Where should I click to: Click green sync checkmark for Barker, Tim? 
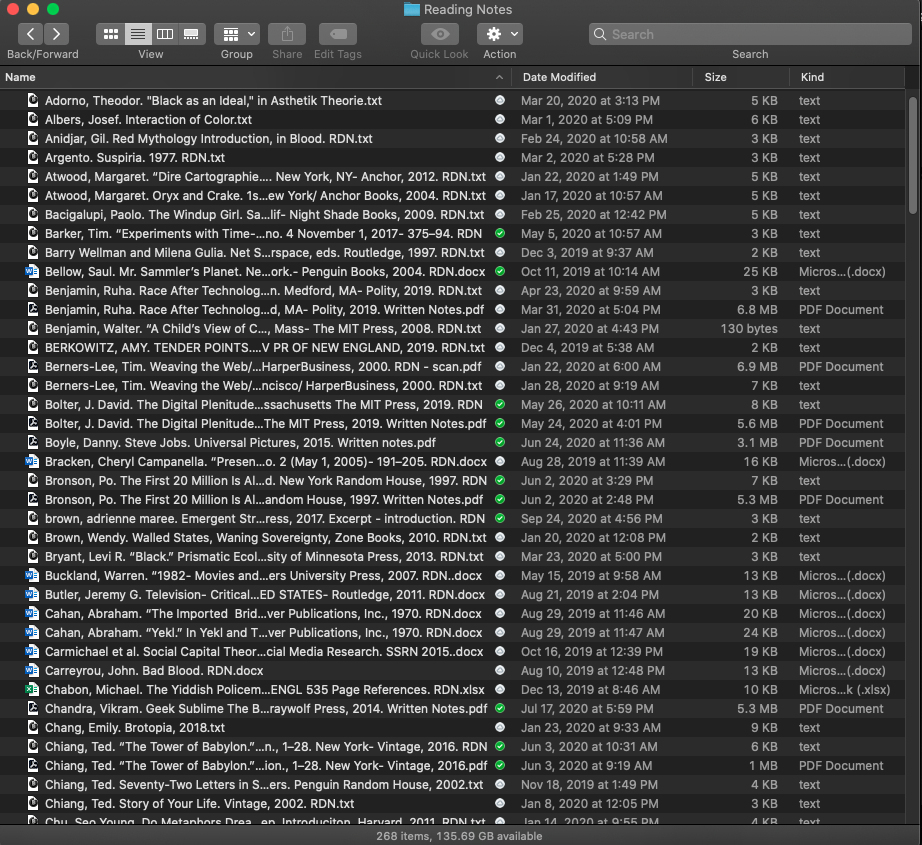coord(500,233)
